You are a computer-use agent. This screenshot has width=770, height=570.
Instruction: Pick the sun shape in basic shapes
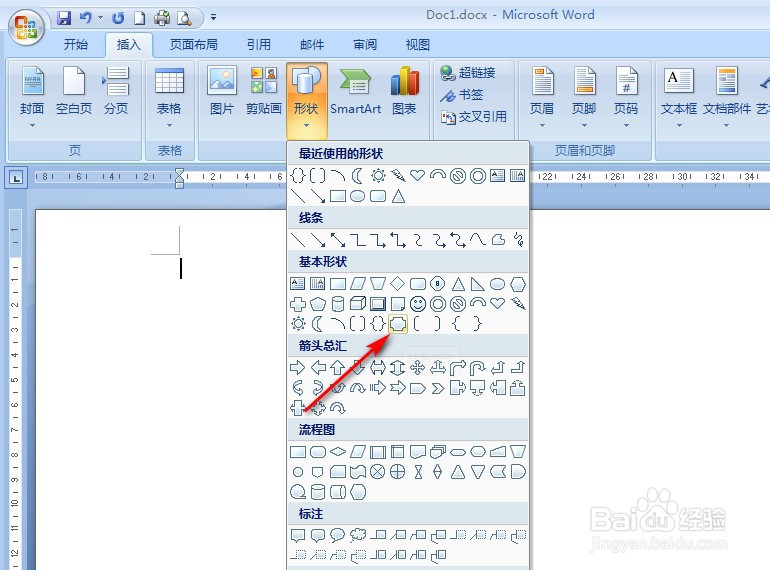pos(298,324)
